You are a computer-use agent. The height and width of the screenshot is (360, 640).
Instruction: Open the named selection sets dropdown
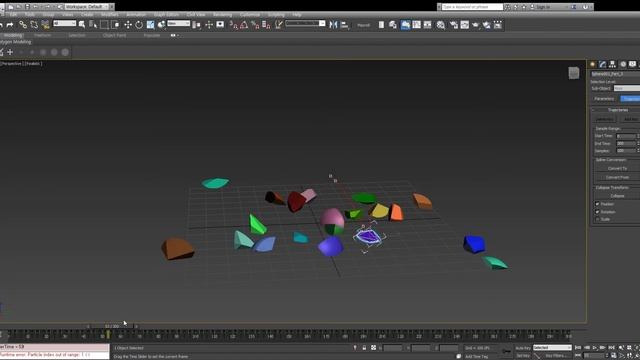tap(305, 23)
